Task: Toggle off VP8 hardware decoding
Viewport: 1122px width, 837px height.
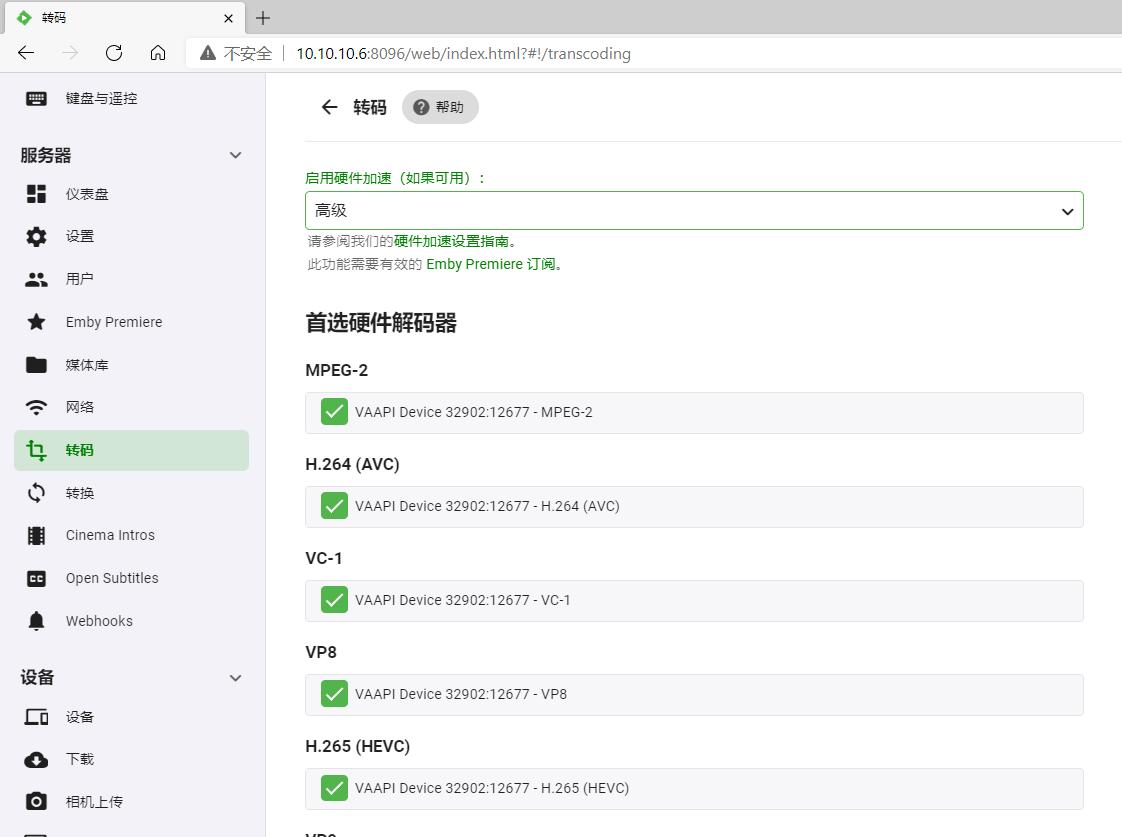Action: coord(334,693)
